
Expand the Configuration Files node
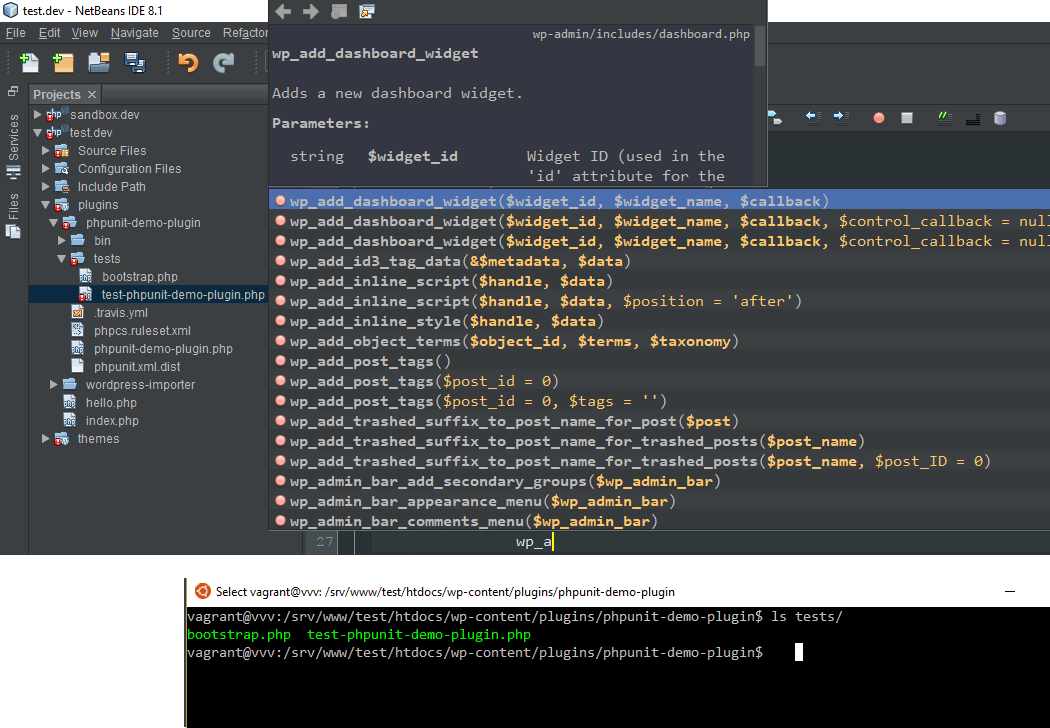click(46, 169)
